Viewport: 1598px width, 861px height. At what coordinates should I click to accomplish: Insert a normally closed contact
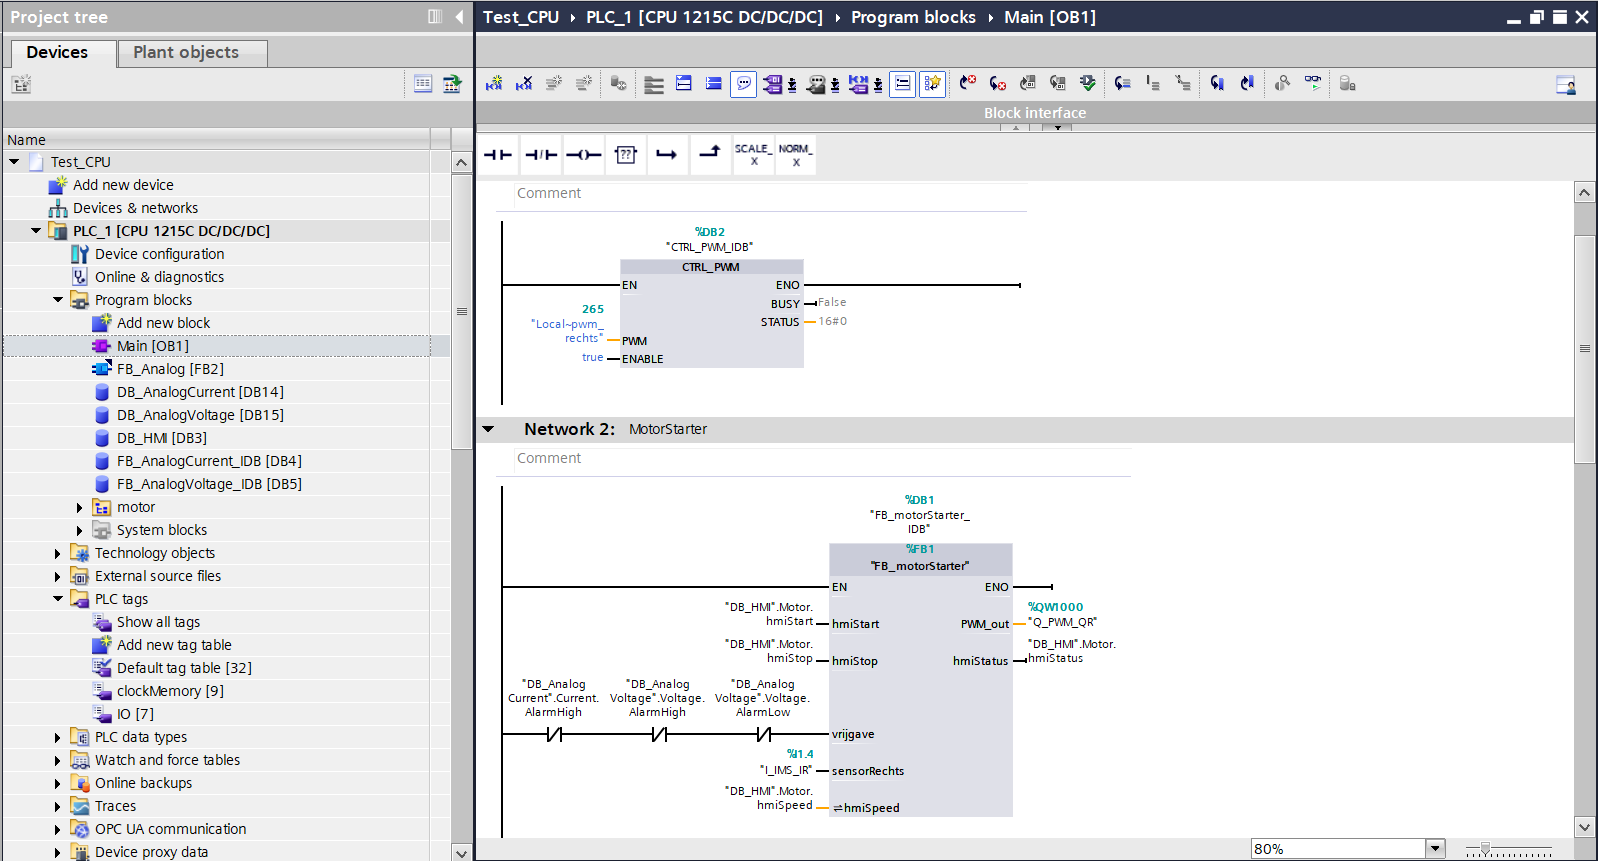pos(541,155)
